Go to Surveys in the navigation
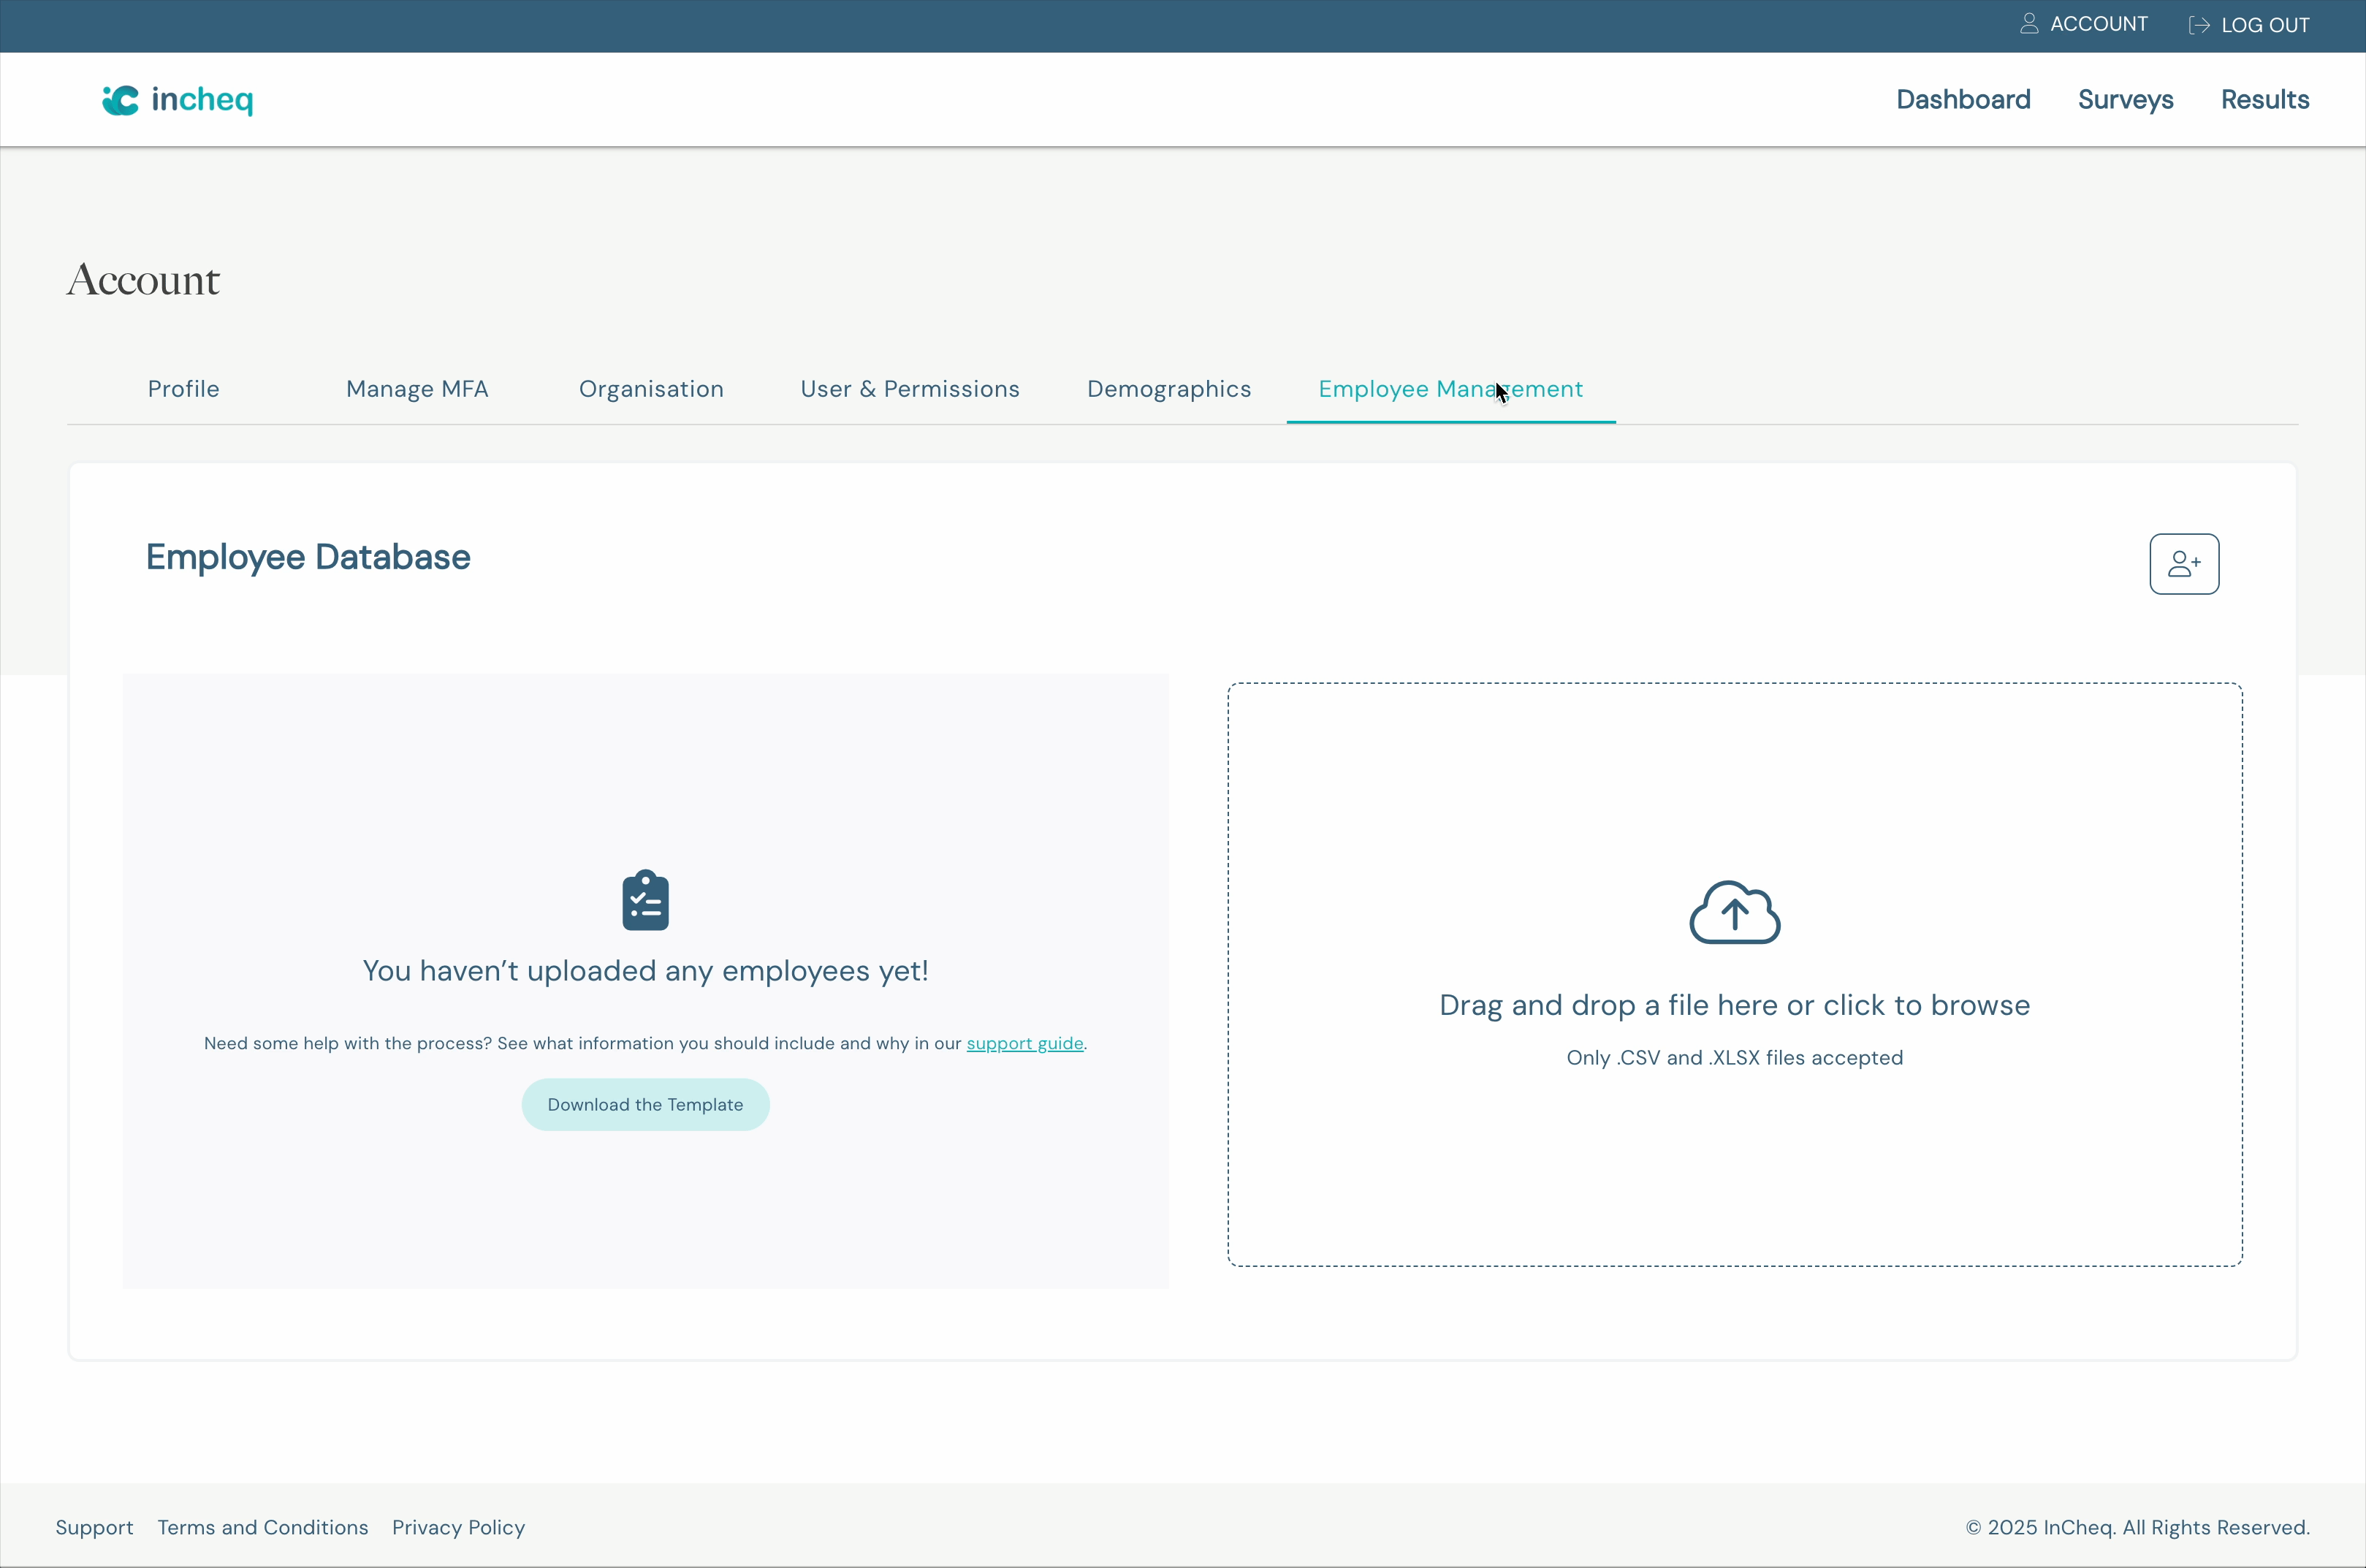Image resolution: width=2366 pixels, height=1568 pixels. (2125, 100)
